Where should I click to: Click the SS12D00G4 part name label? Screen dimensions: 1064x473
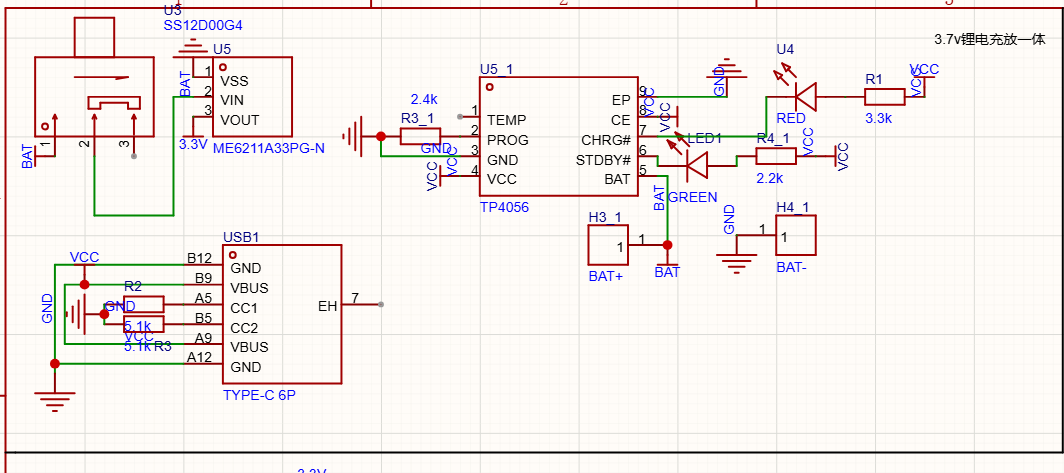point(203,26)
